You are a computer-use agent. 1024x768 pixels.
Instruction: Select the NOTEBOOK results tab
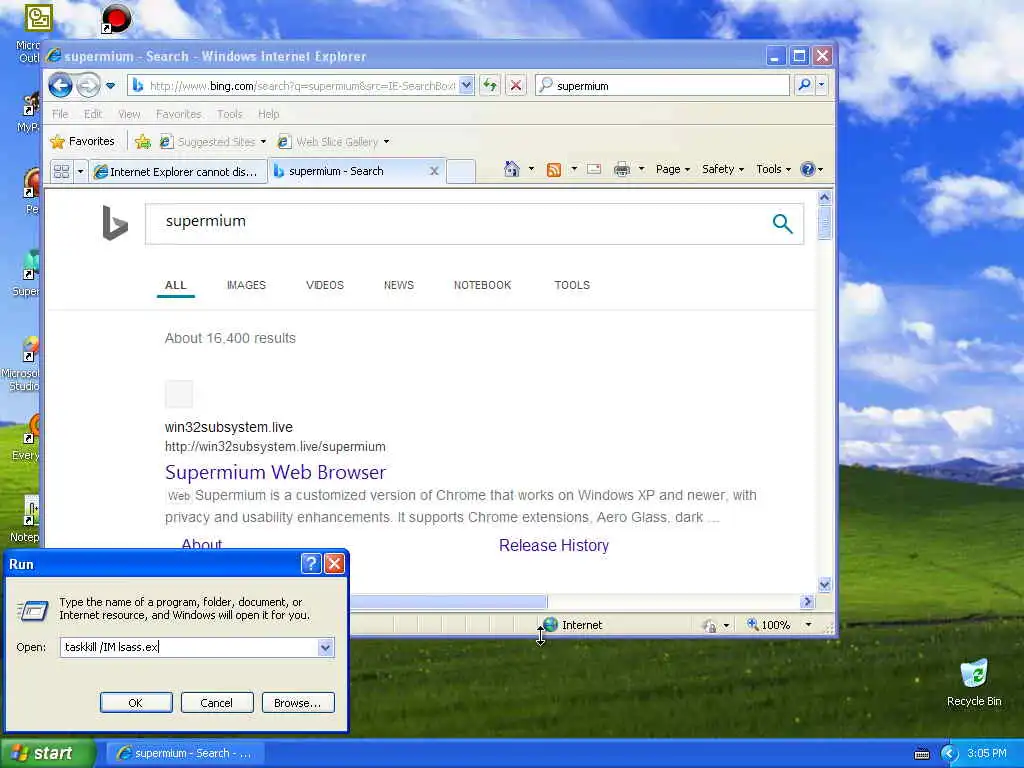tap(483, 285)
